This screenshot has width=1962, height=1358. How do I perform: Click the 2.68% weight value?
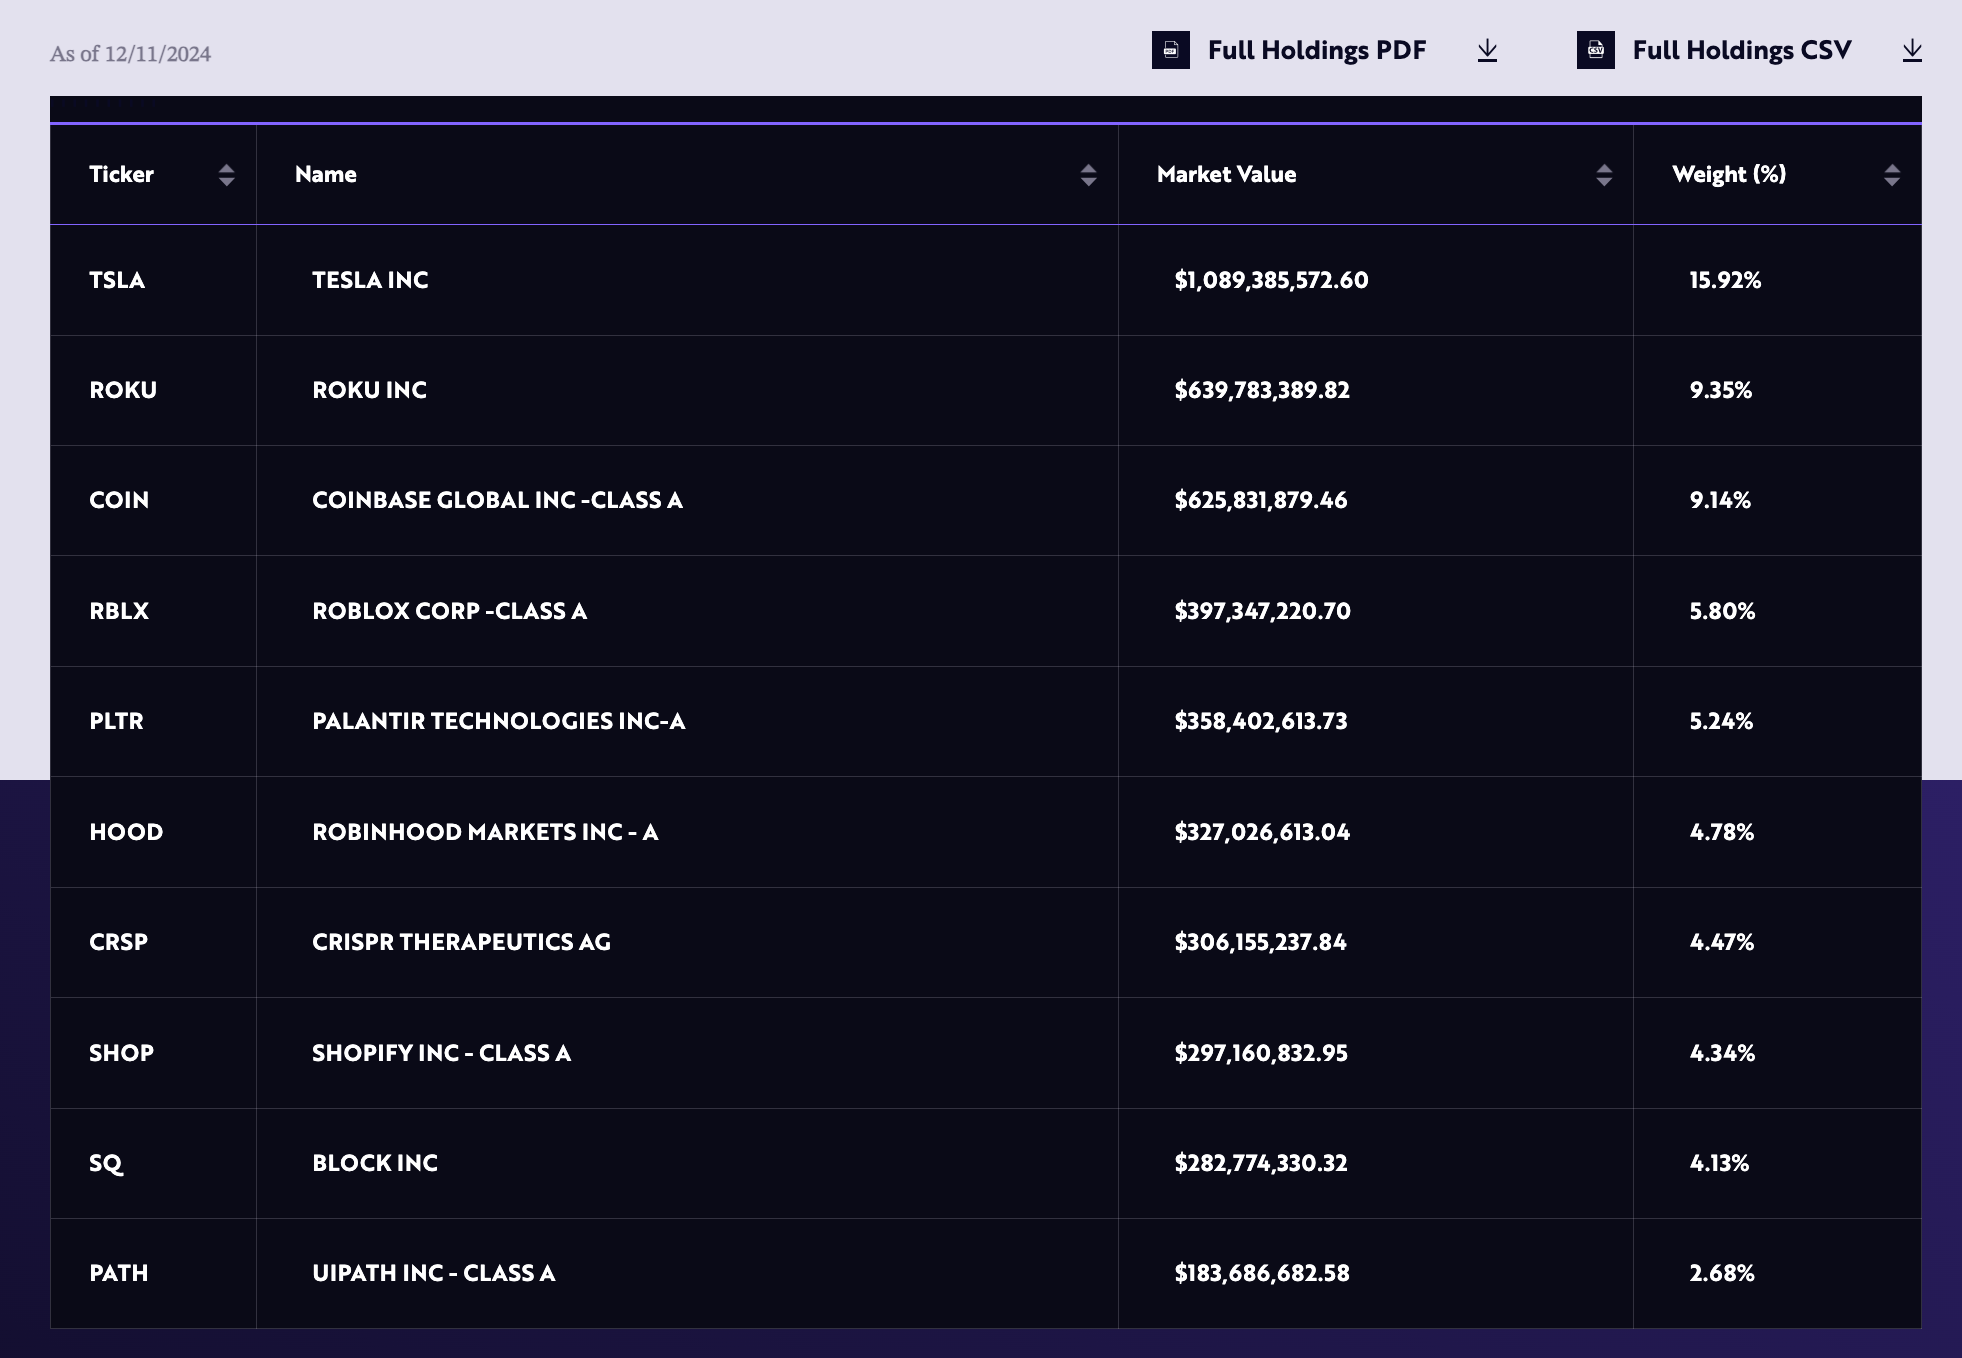(1722, 1273)
